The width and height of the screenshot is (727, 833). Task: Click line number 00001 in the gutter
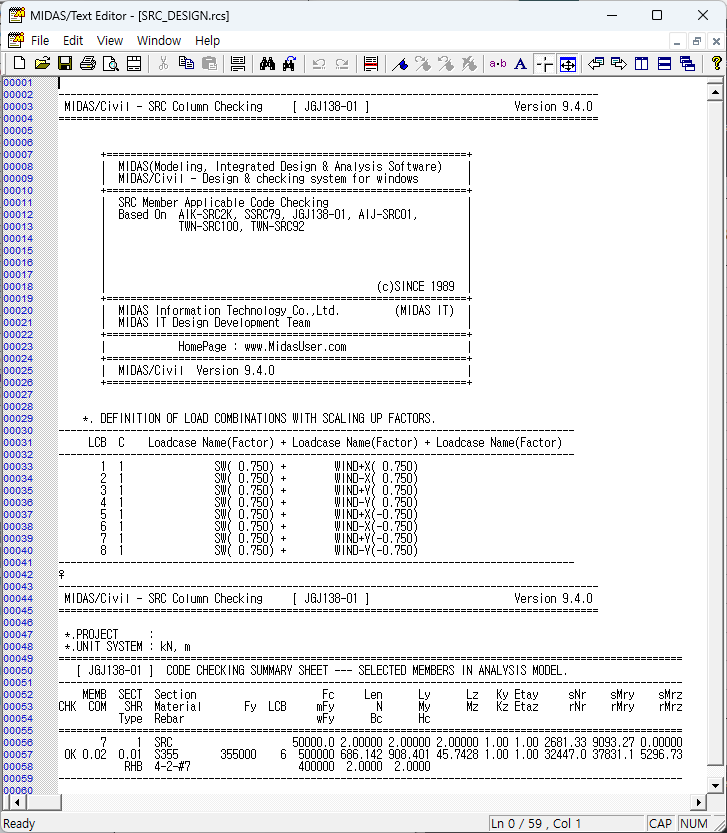18,82
